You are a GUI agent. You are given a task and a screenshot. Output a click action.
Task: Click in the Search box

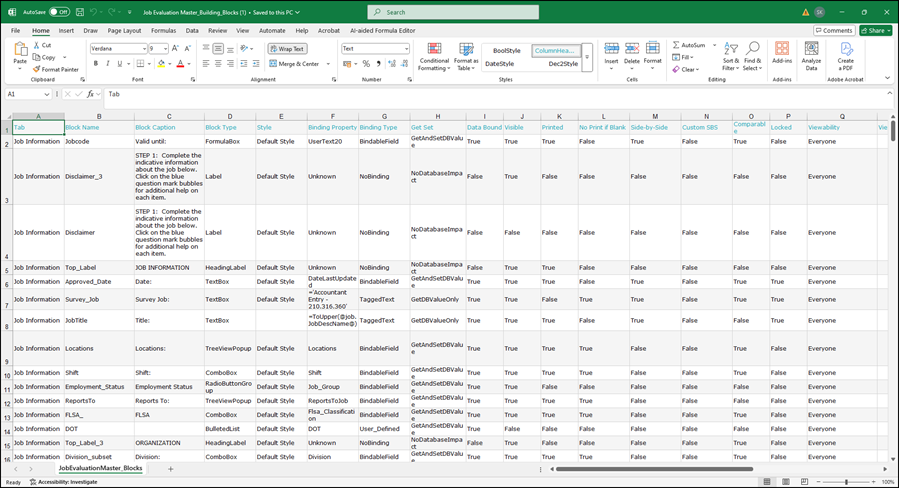[453, 12]
